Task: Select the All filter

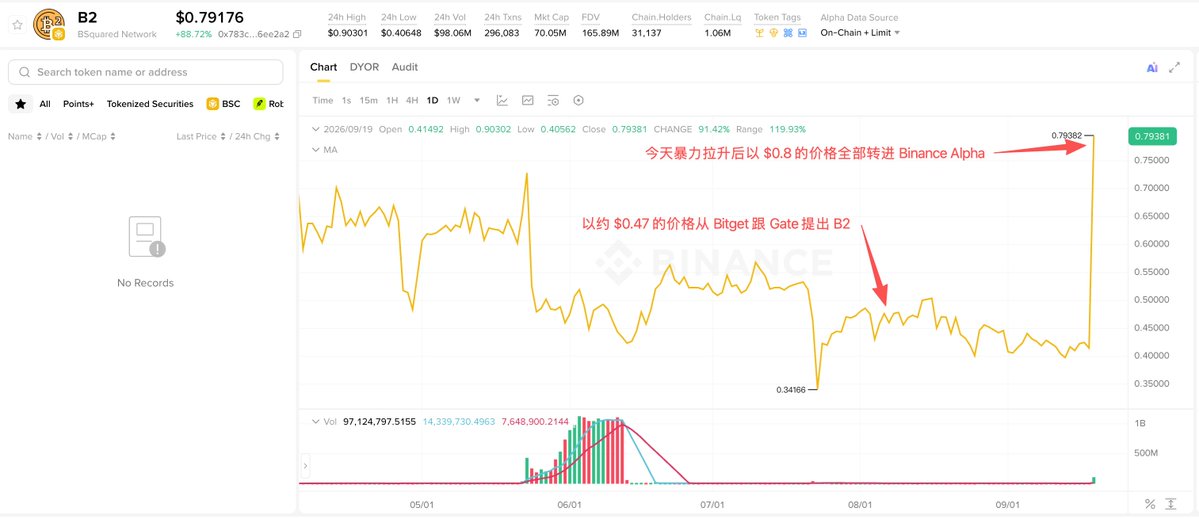Action: pos(45,104)
